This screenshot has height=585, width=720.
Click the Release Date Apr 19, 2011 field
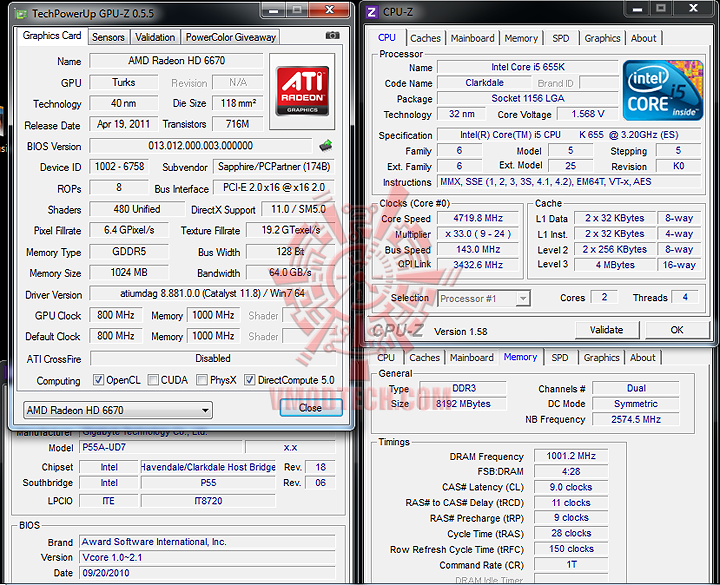pos(124,124)
